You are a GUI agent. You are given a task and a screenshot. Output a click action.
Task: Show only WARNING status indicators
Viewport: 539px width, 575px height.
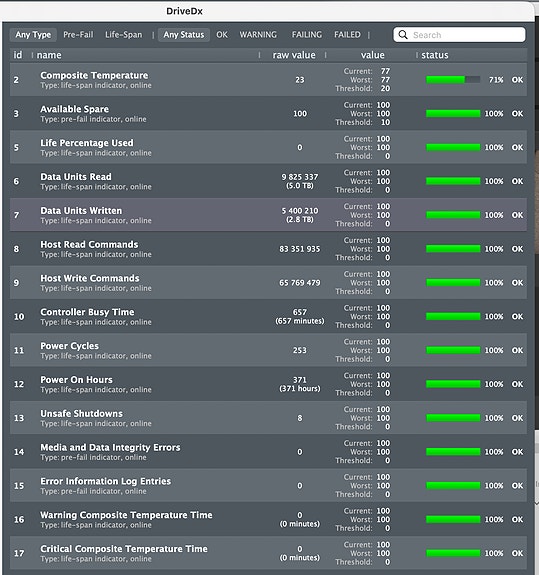(258, 35)
